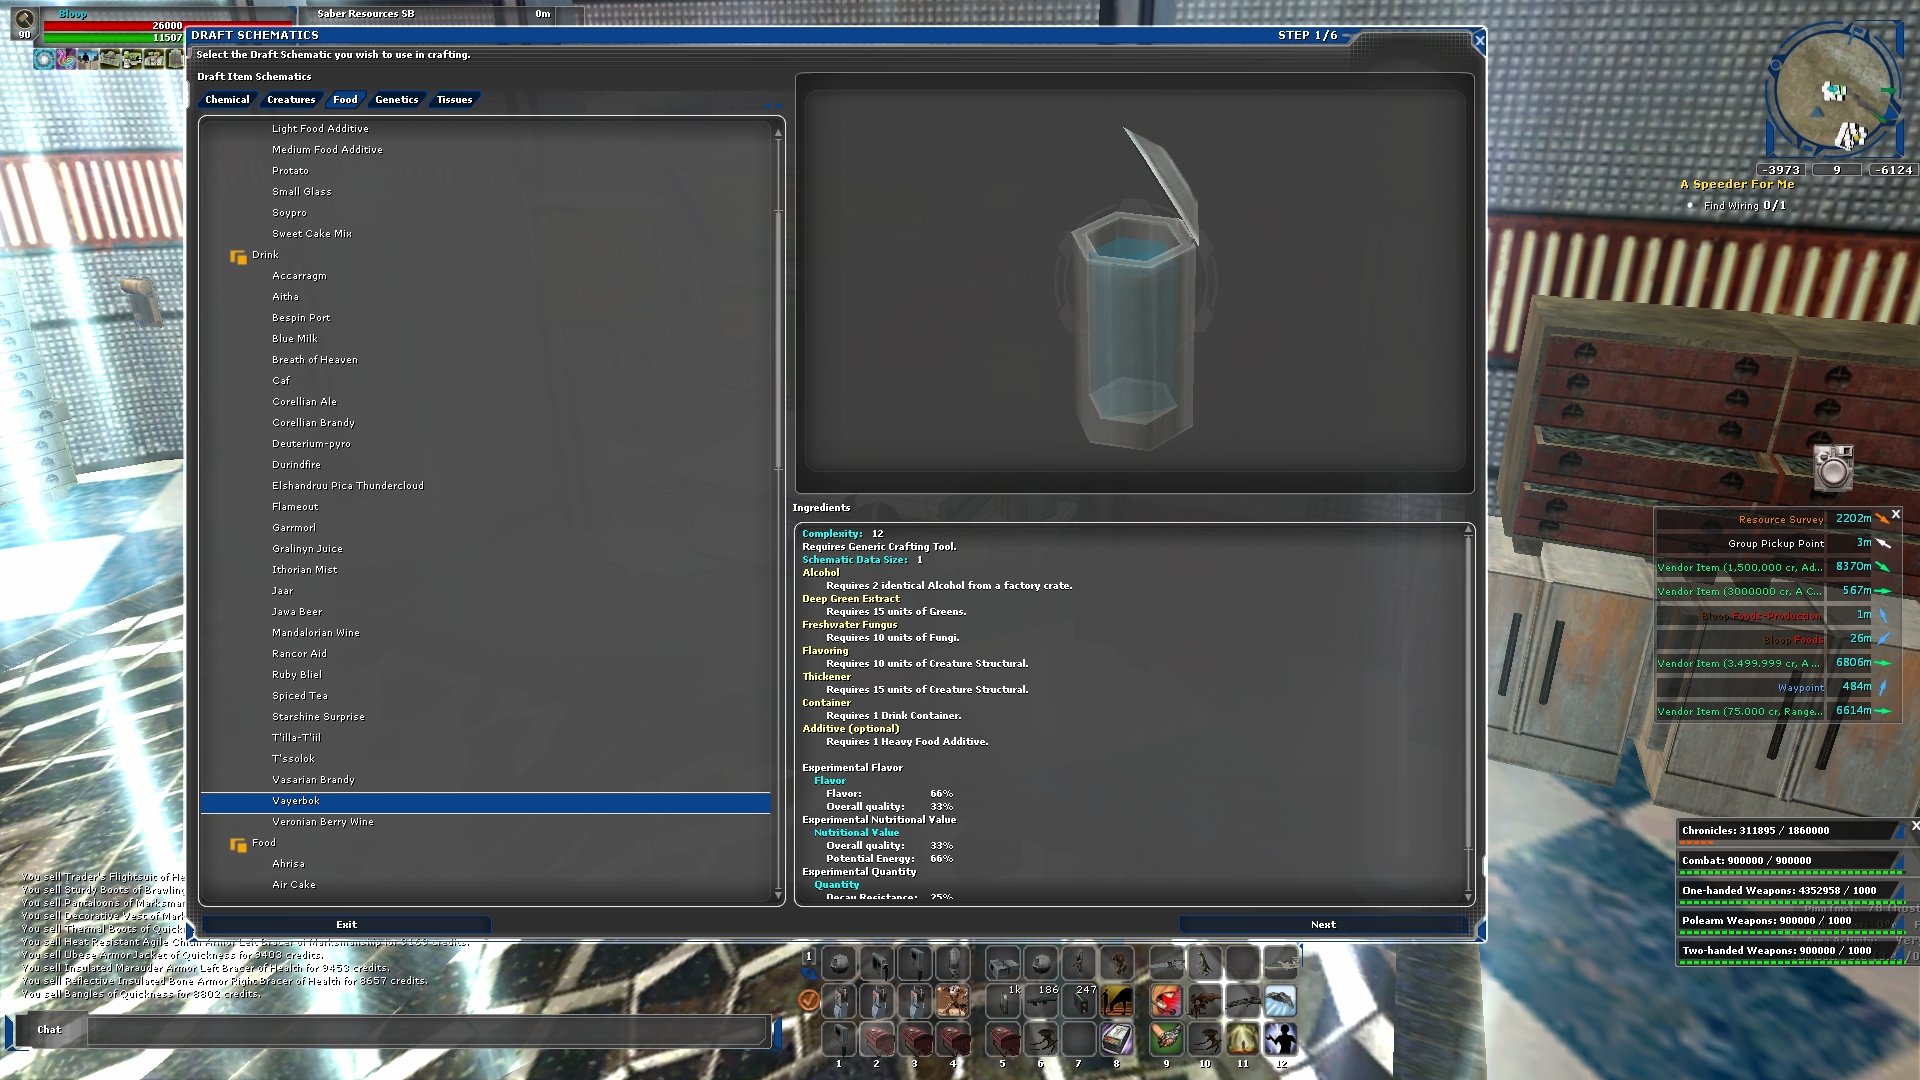The width and height of the screenshot is (1920, 1080).
Task: Select the Blue Milk schematic
Action: 294,338
